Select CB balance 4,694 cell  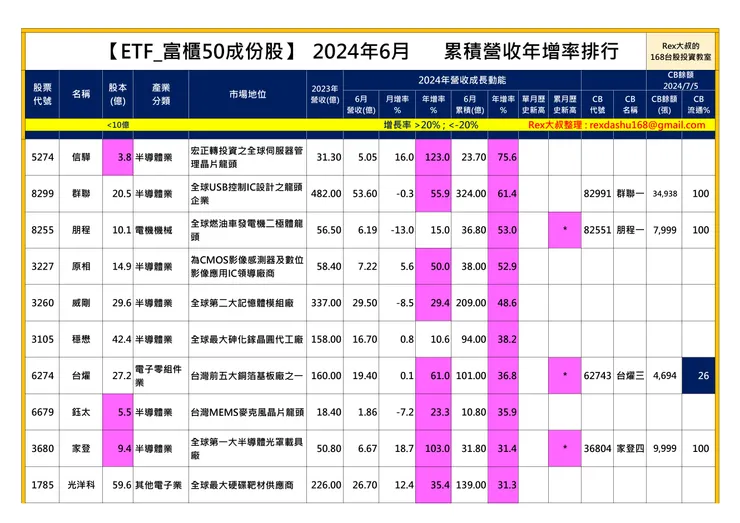pos(664,375)
